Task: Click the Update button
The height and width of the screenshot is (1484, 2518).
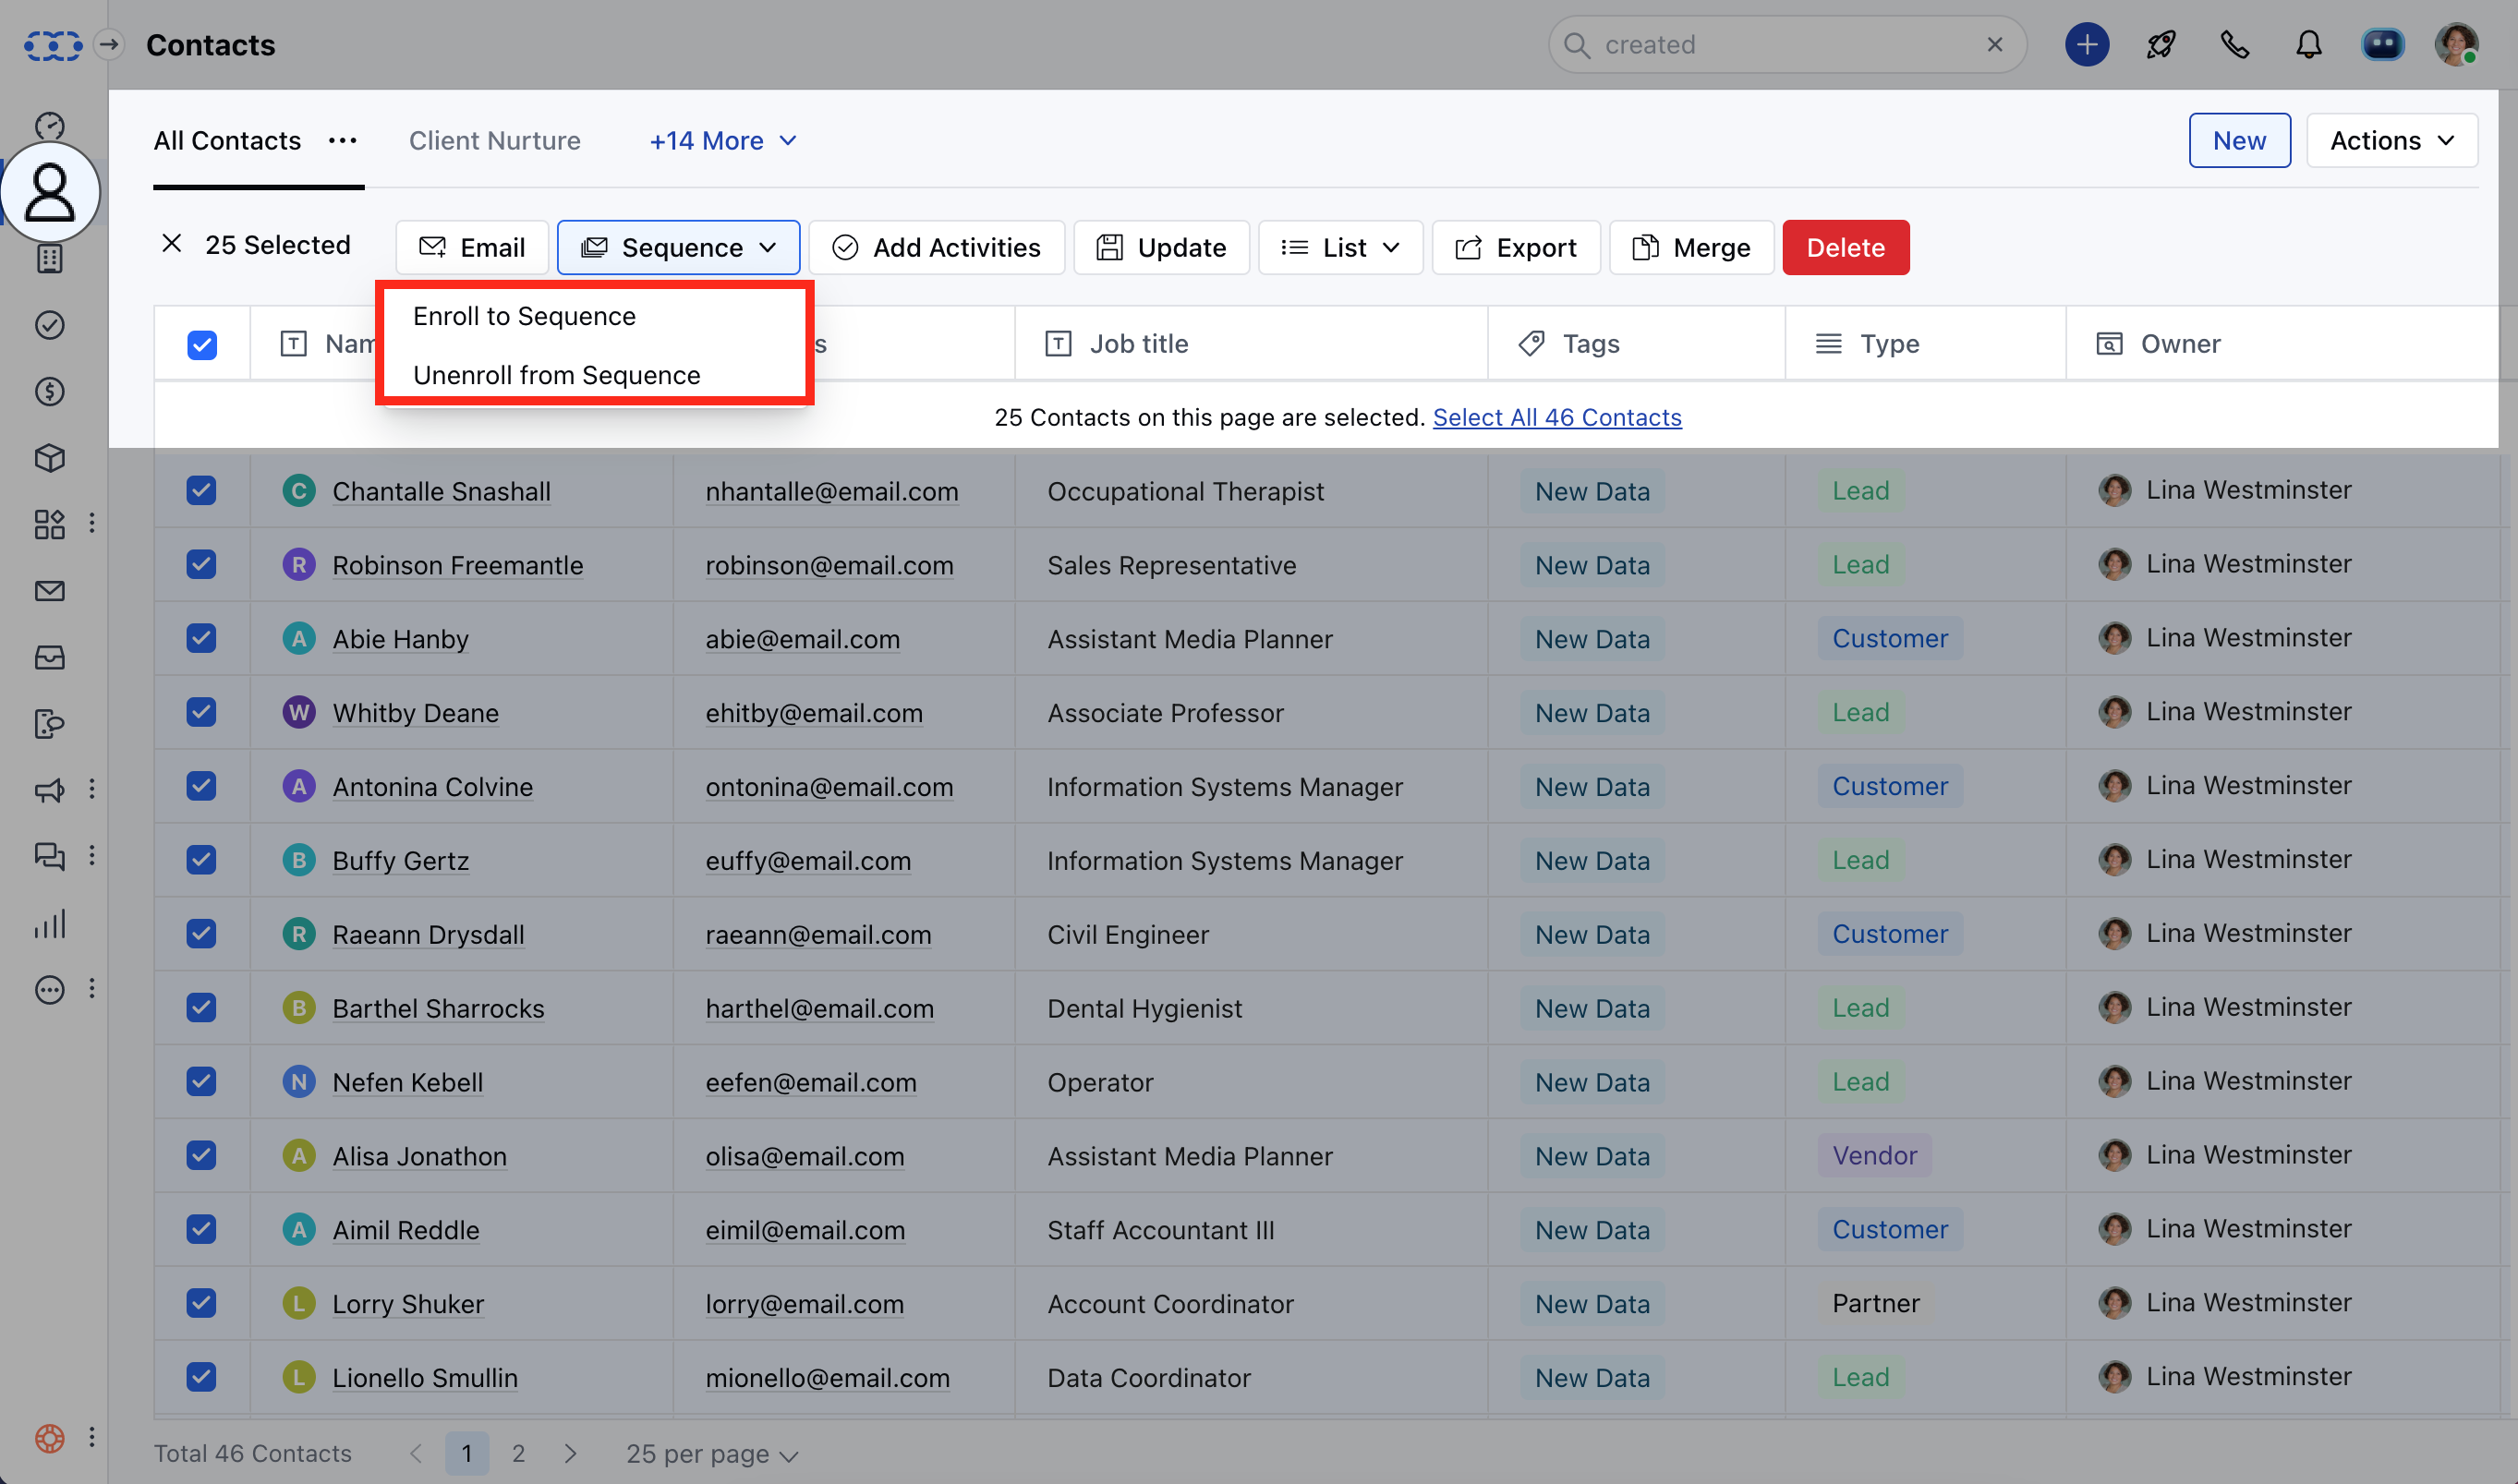Action: [1161, 247]
